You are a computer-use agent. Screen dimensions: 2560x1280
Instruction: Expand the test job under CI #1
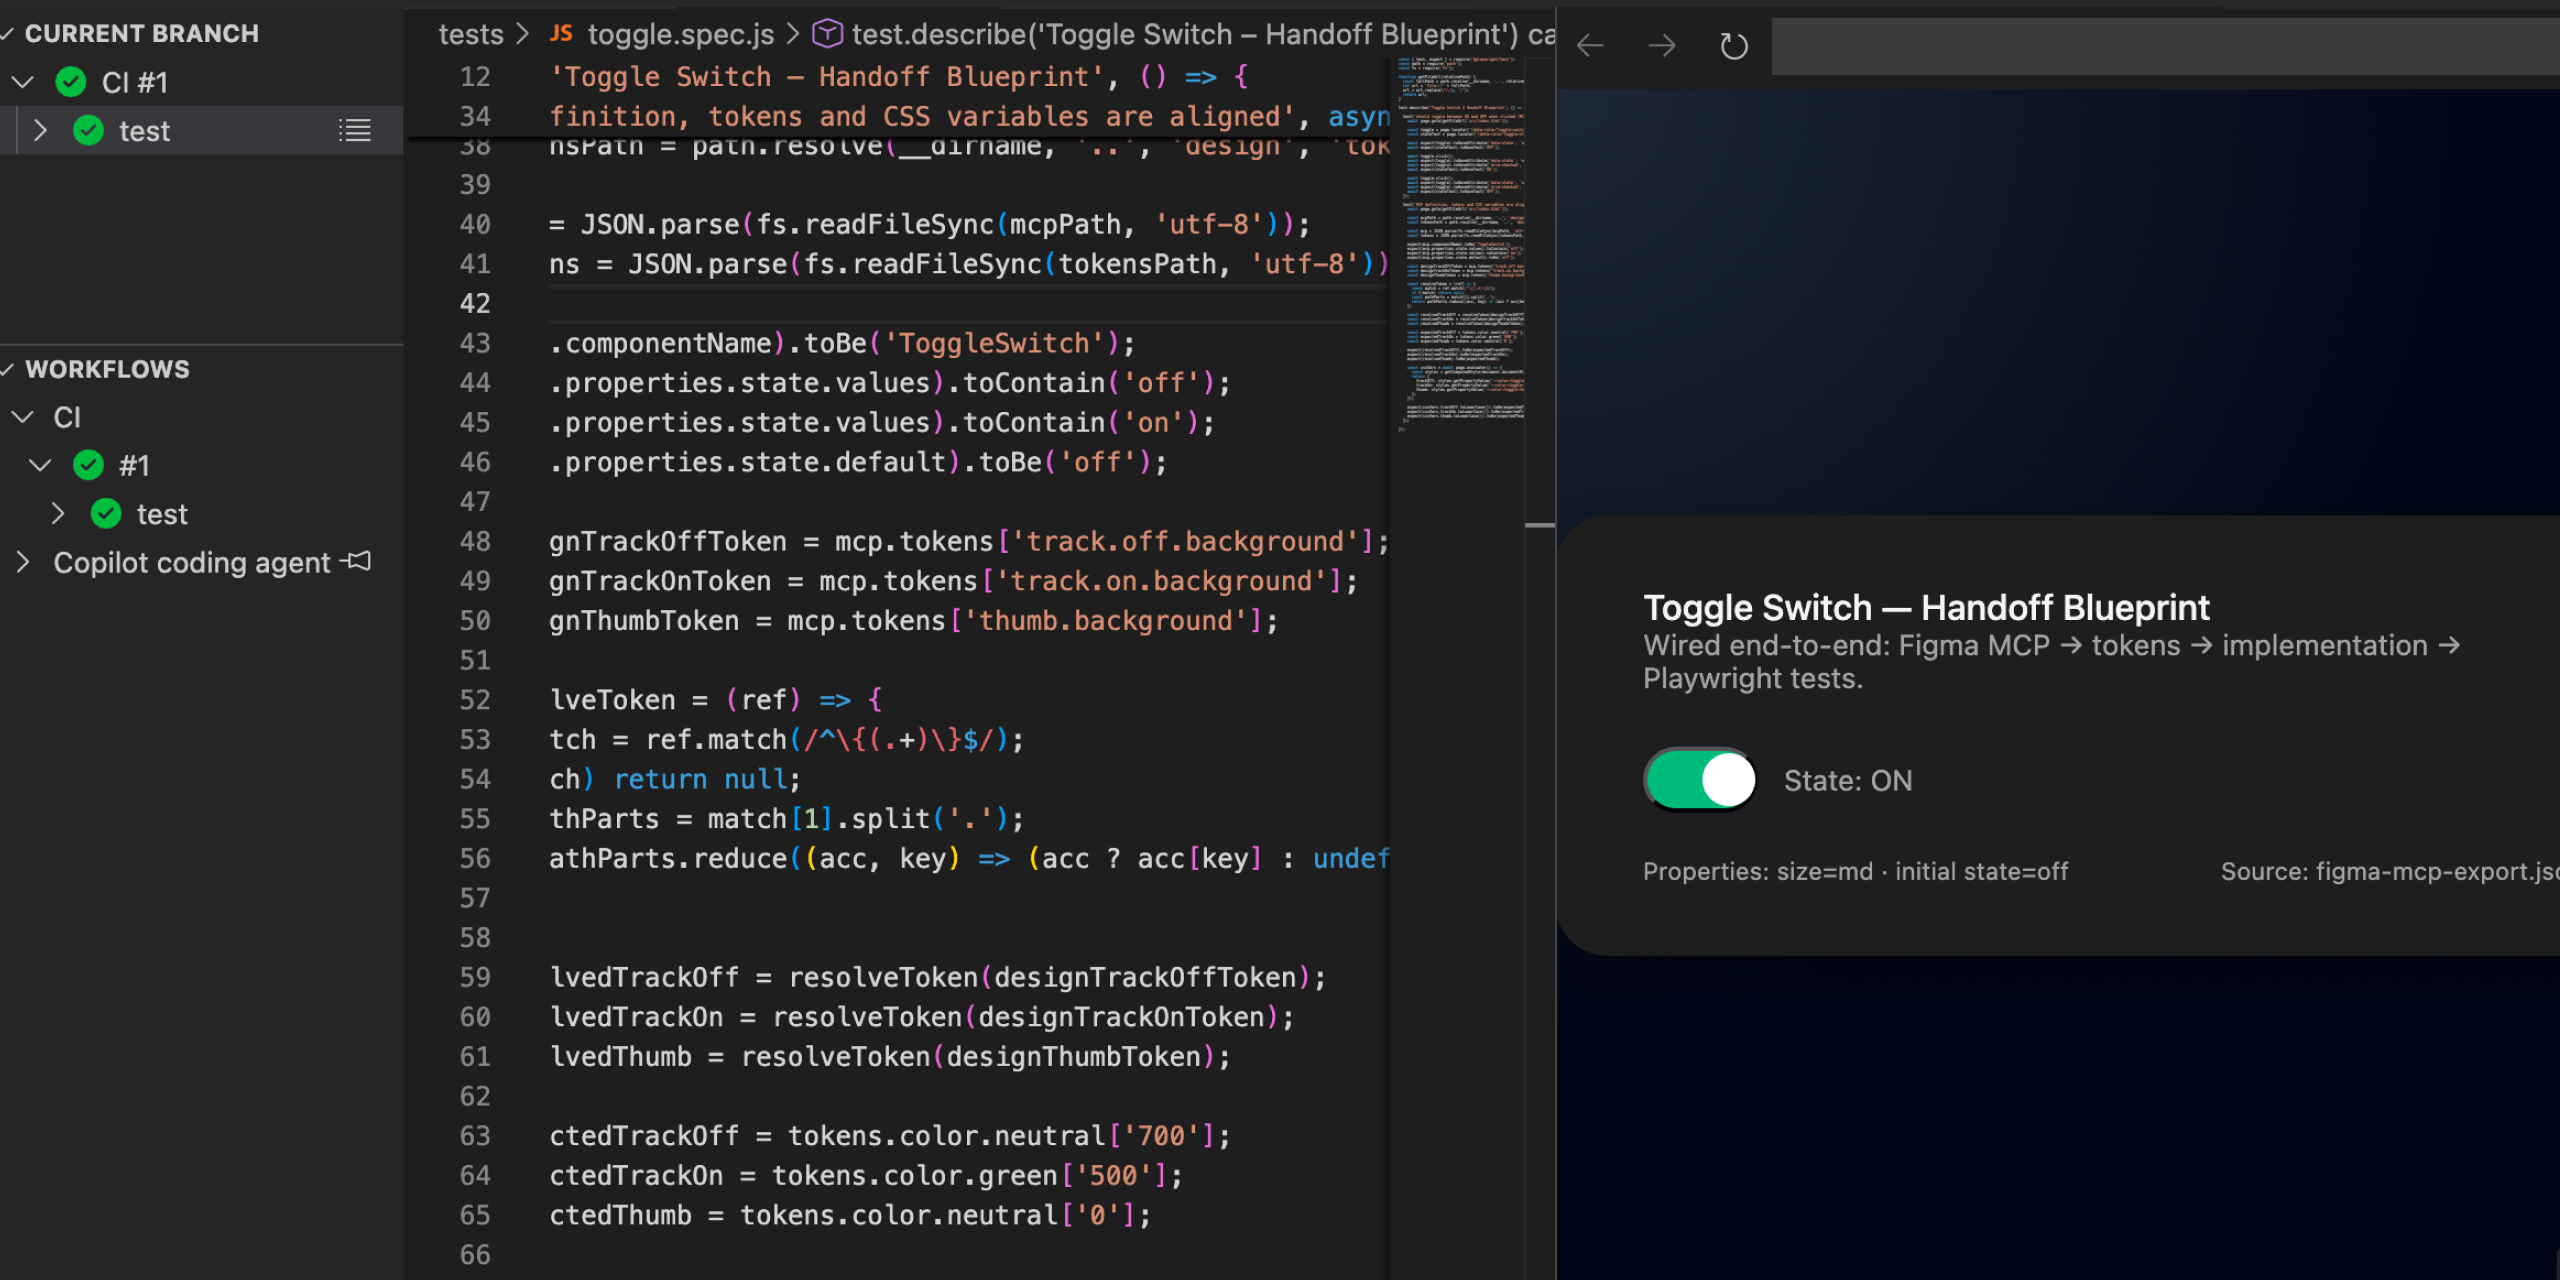[x=40, y=130]
